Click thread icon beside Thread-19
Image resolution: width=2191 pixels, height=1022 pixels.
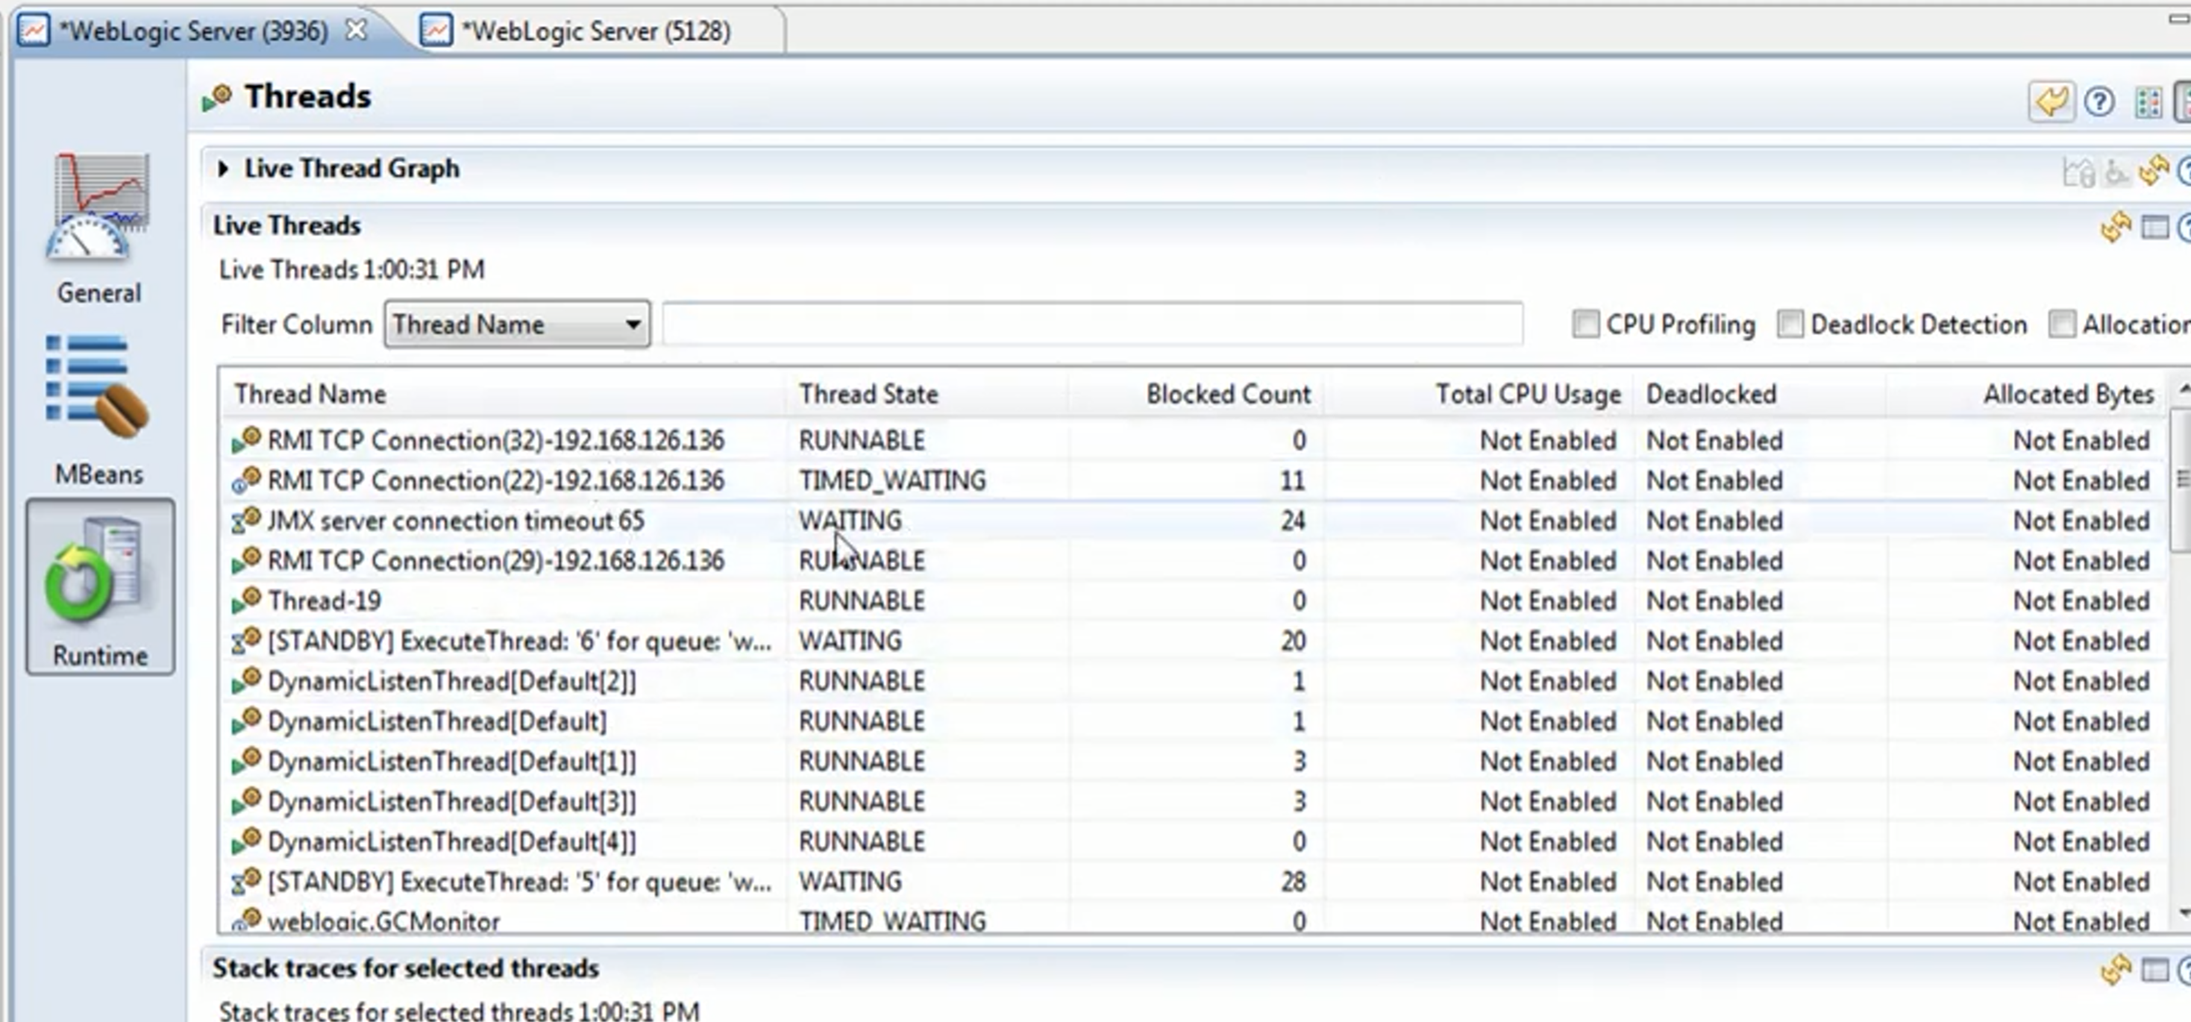tap(246, 600)
